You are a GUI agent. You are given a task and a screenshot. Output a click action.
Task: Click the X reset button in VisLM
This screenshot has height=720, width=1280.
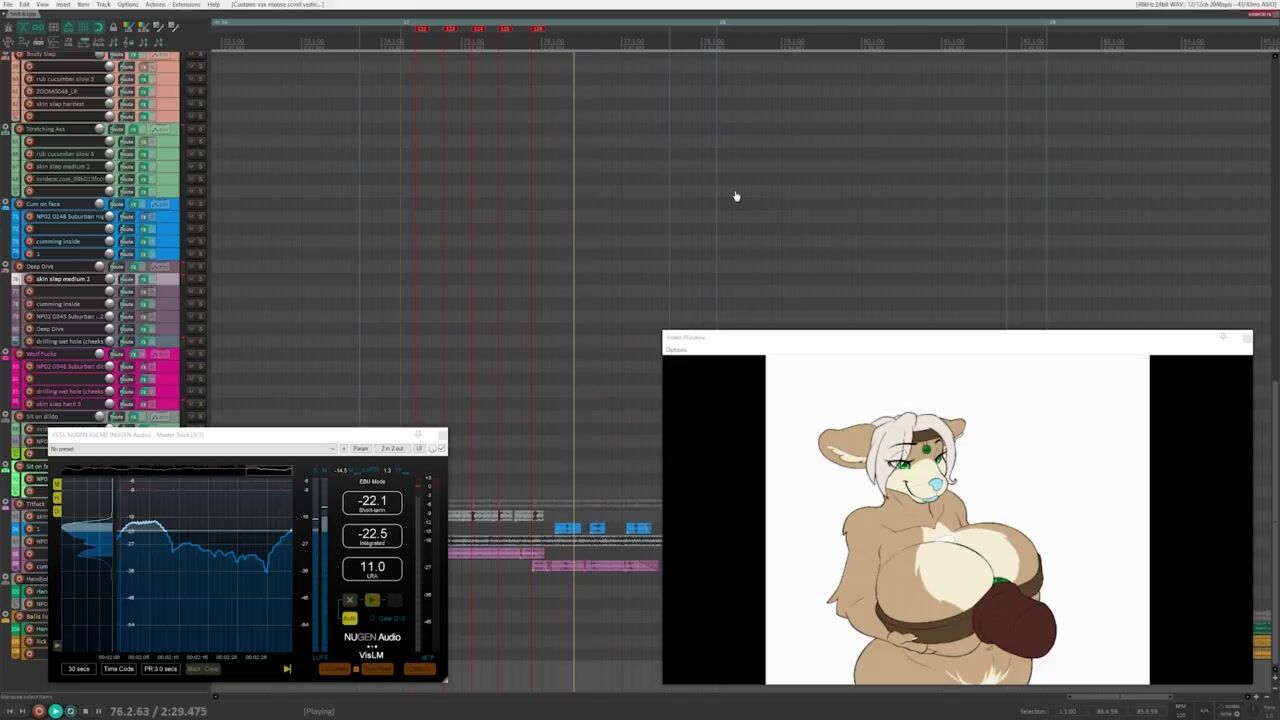pos(349,600)
